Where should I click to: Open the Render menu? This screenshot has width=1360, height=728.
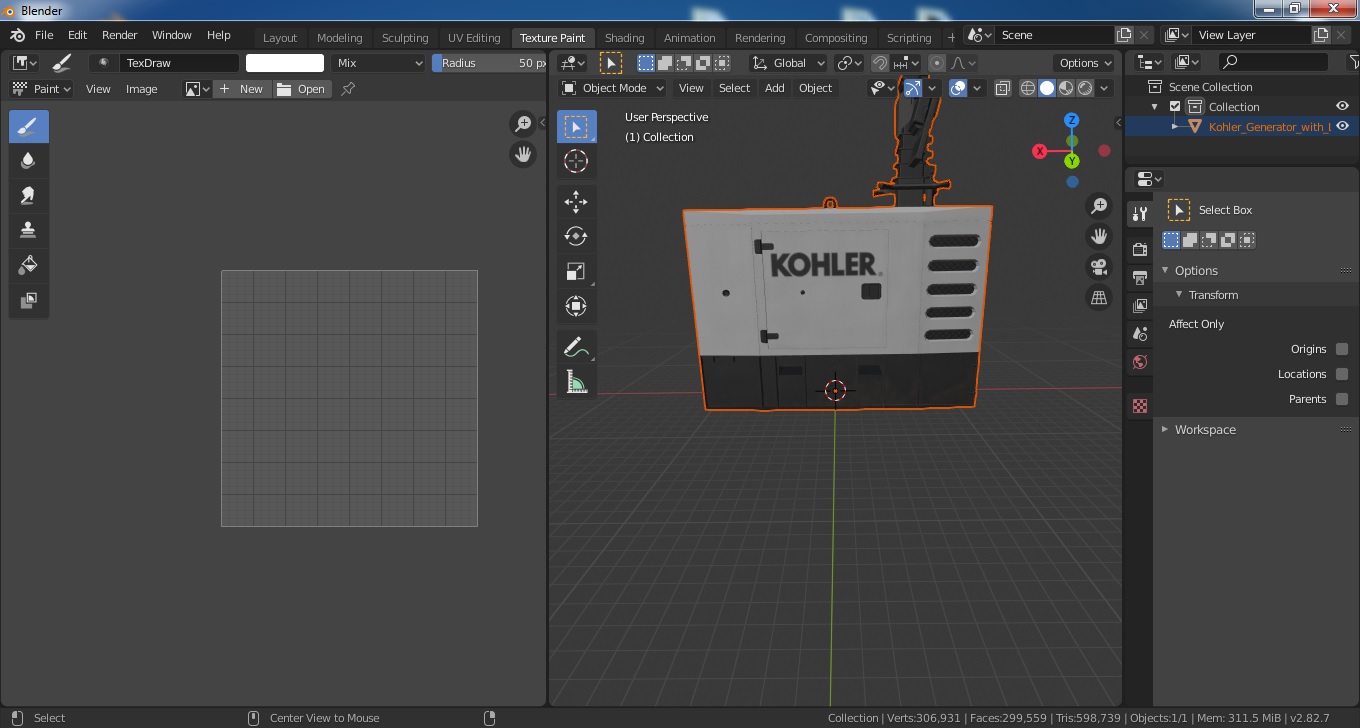coord(119,35)
